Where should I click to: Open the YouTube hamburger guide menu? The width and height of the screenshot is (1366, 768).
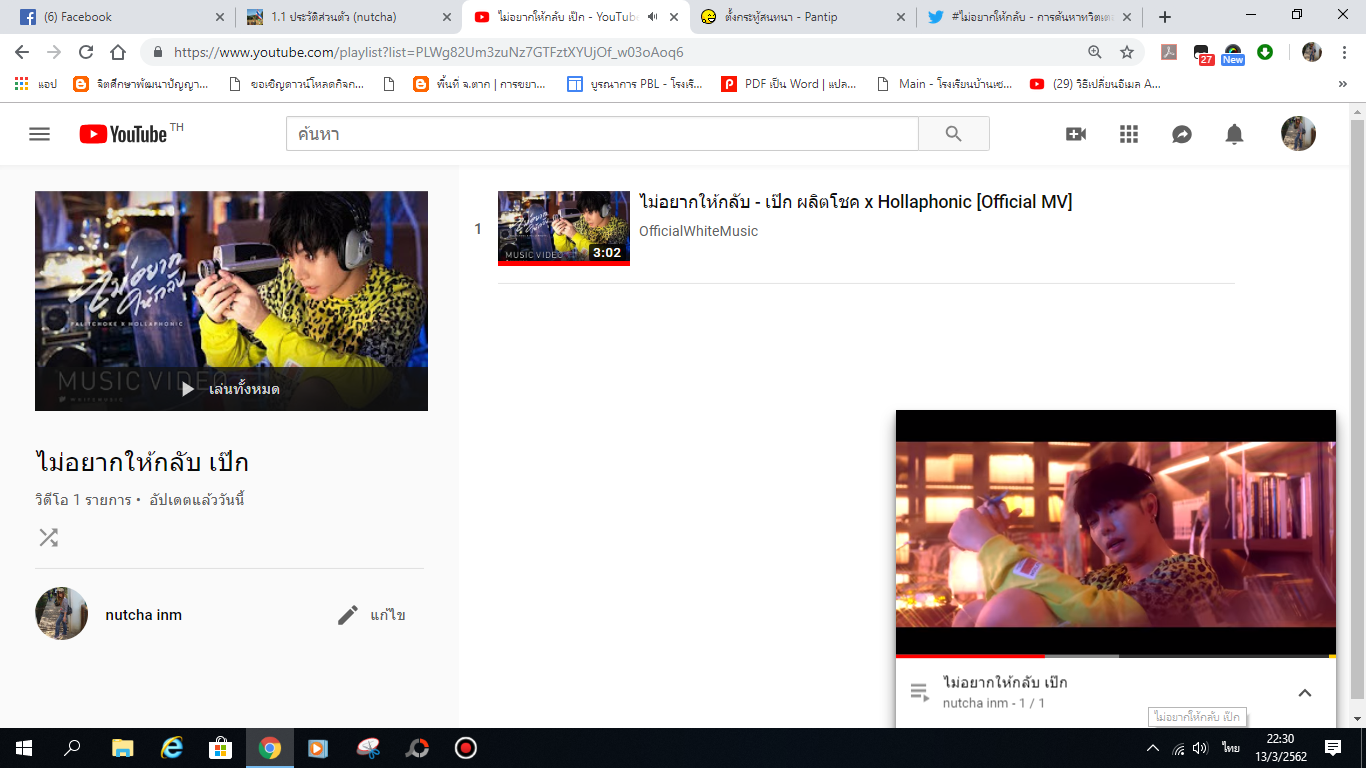(x=39, y=134)
